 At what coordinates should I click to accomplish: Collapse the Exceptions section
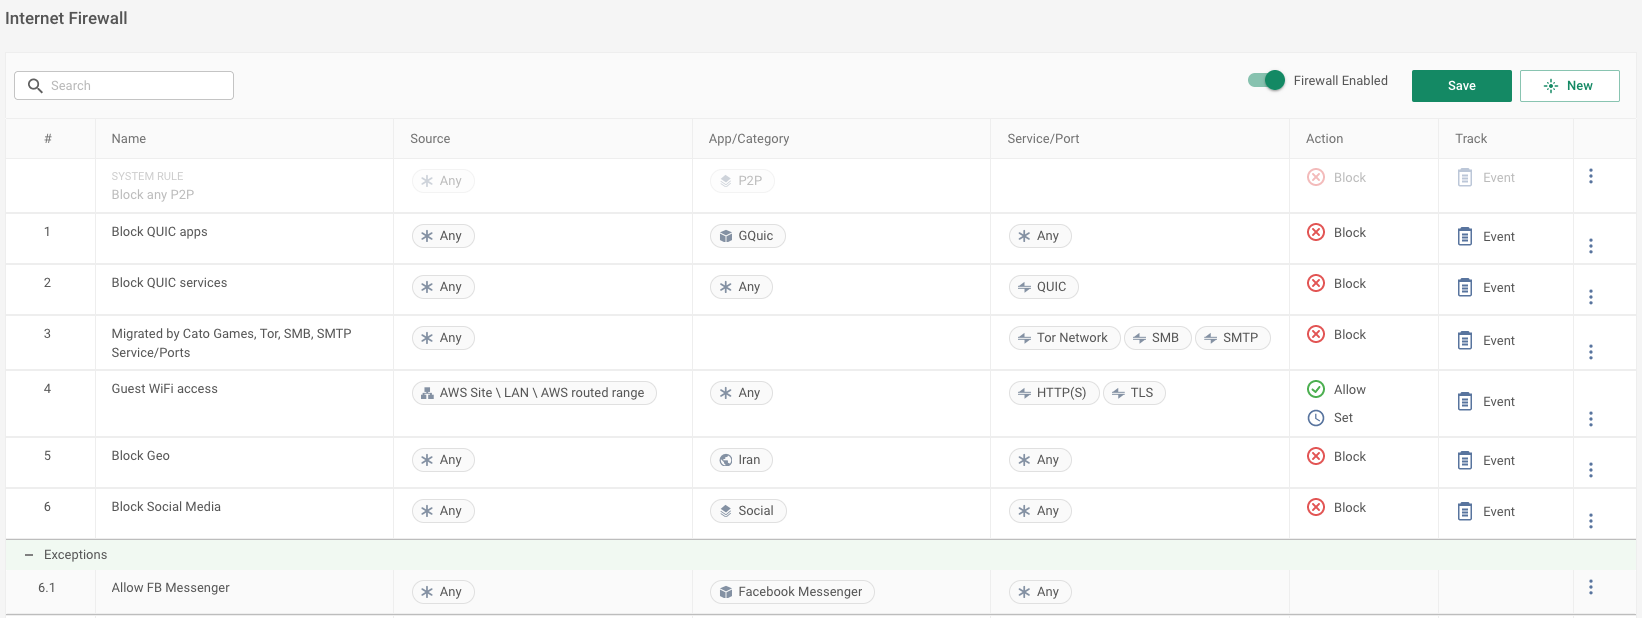click(29, 555)
